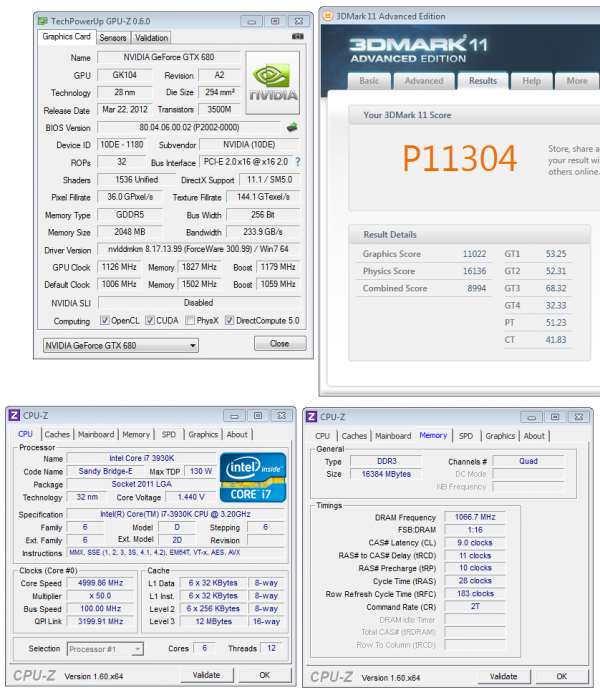This screenshot has width=600, height=695.
Task: Open the Caches tab in left CPU-Z
Action: (x=57, y=434)
